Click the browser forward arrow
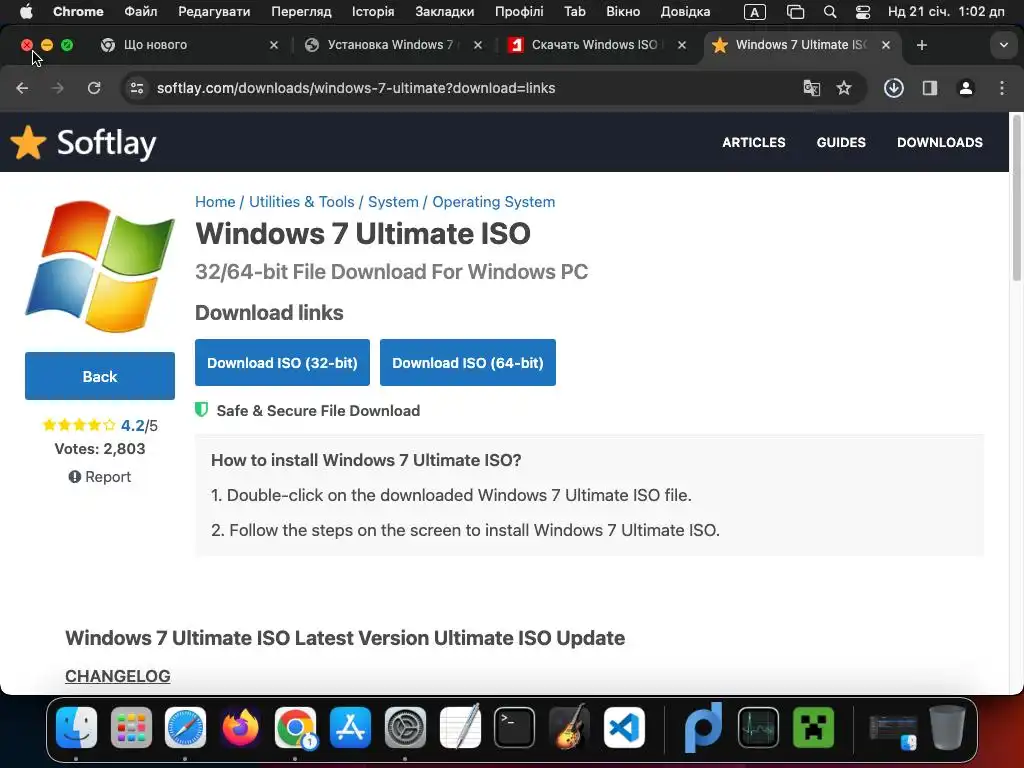Screen dimensions: 1024x768 (x=58, y=88)
